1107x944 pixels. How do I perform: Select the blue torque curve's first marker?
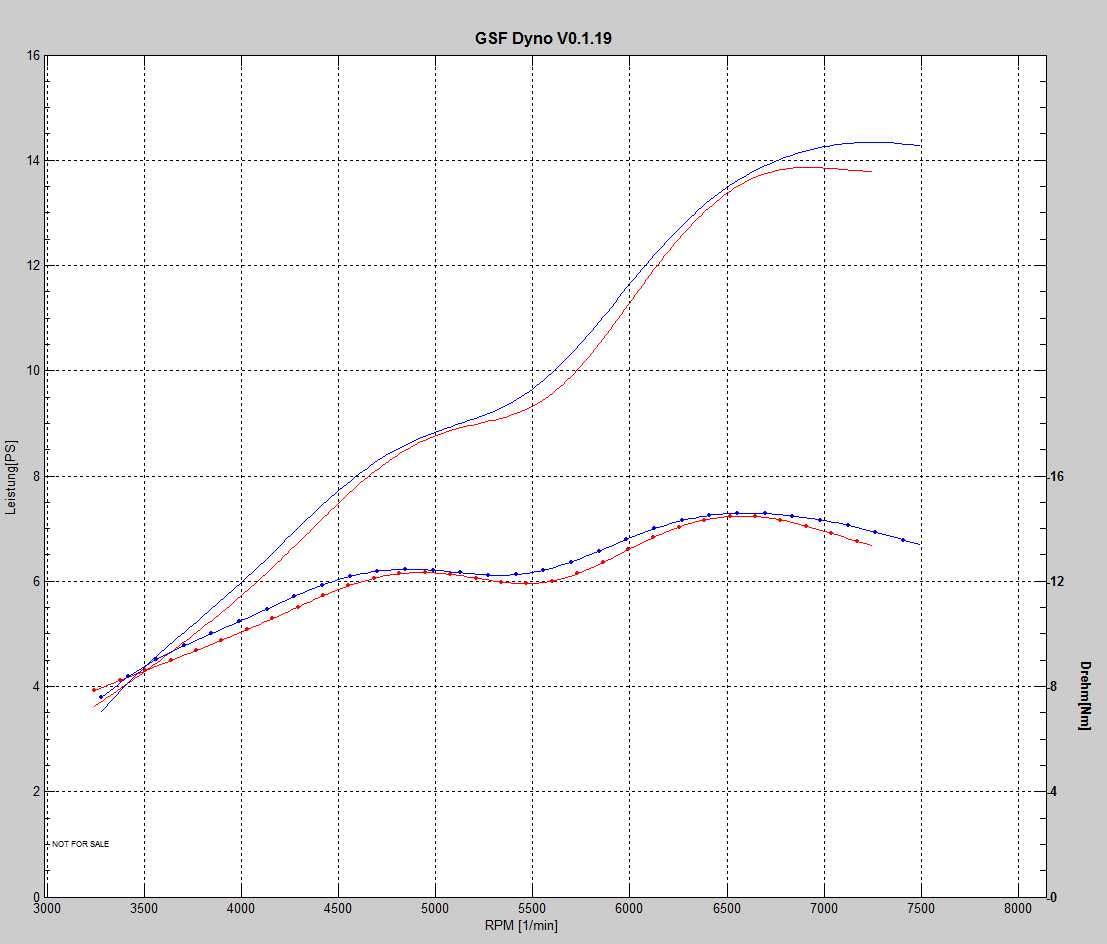click(101, 697)
